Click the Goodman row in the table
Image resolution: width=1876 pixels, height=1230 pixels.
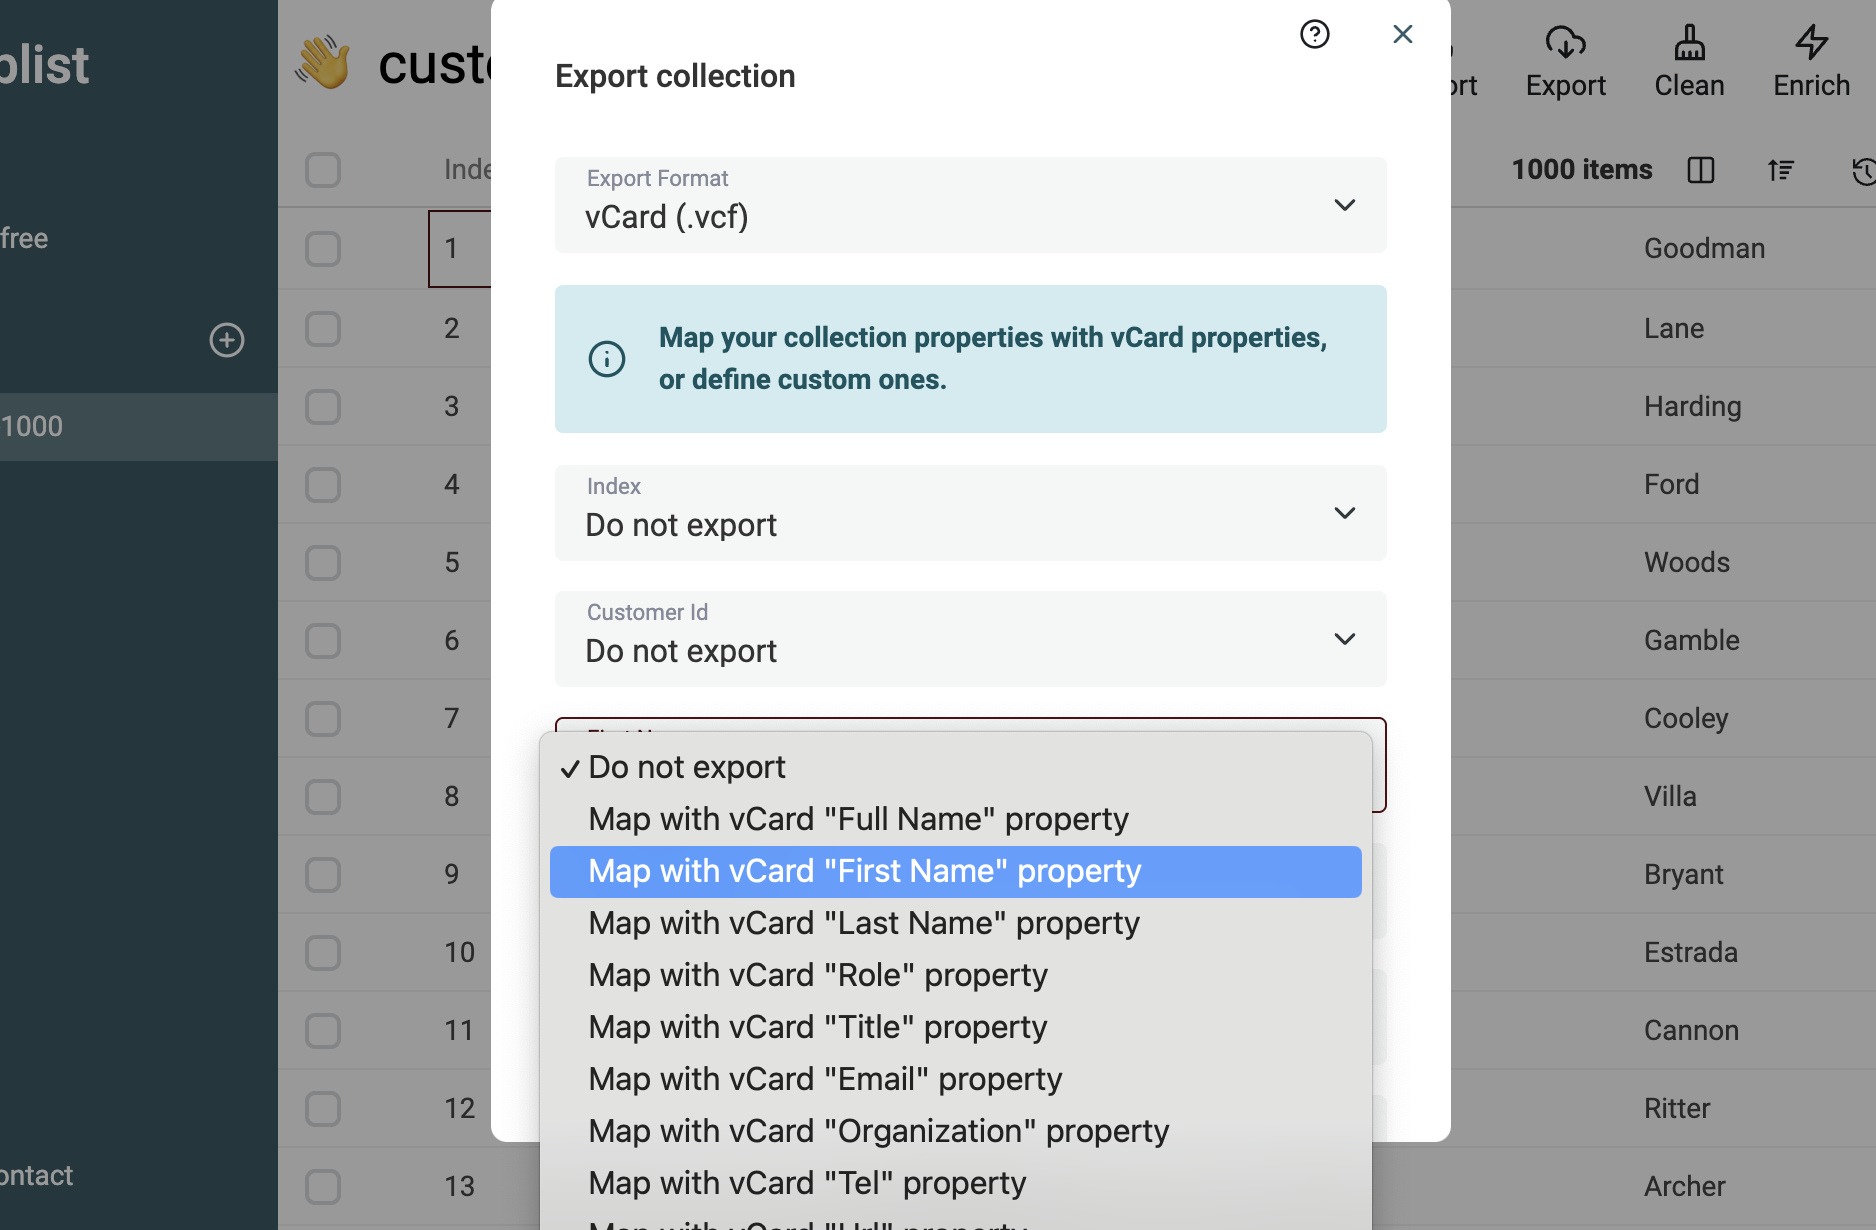[1704, 248]
